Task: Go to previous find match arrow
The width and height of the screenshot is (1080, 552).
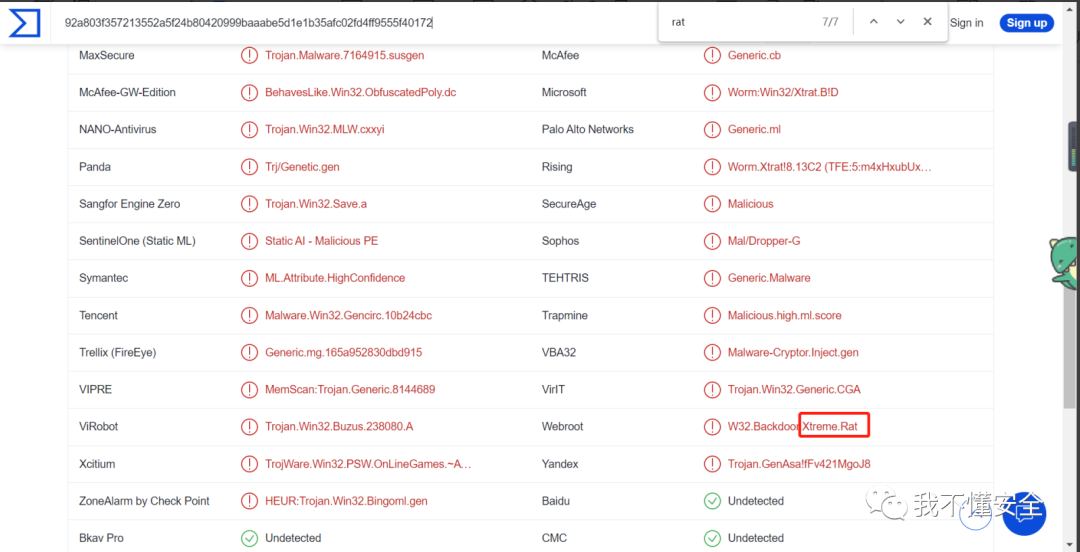Action: click(873, 22)
